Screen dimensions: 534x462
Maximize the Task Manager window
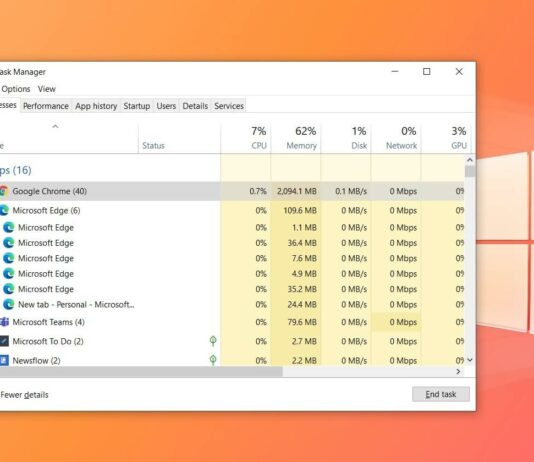point(427,71)
